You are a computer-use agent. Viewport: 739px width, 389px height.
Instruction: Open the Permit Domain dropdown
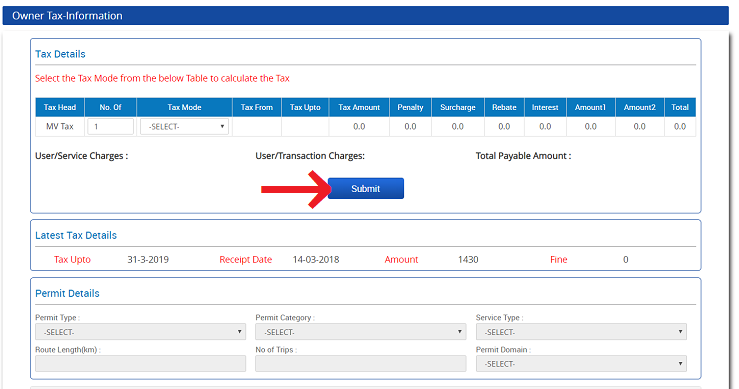581,364
